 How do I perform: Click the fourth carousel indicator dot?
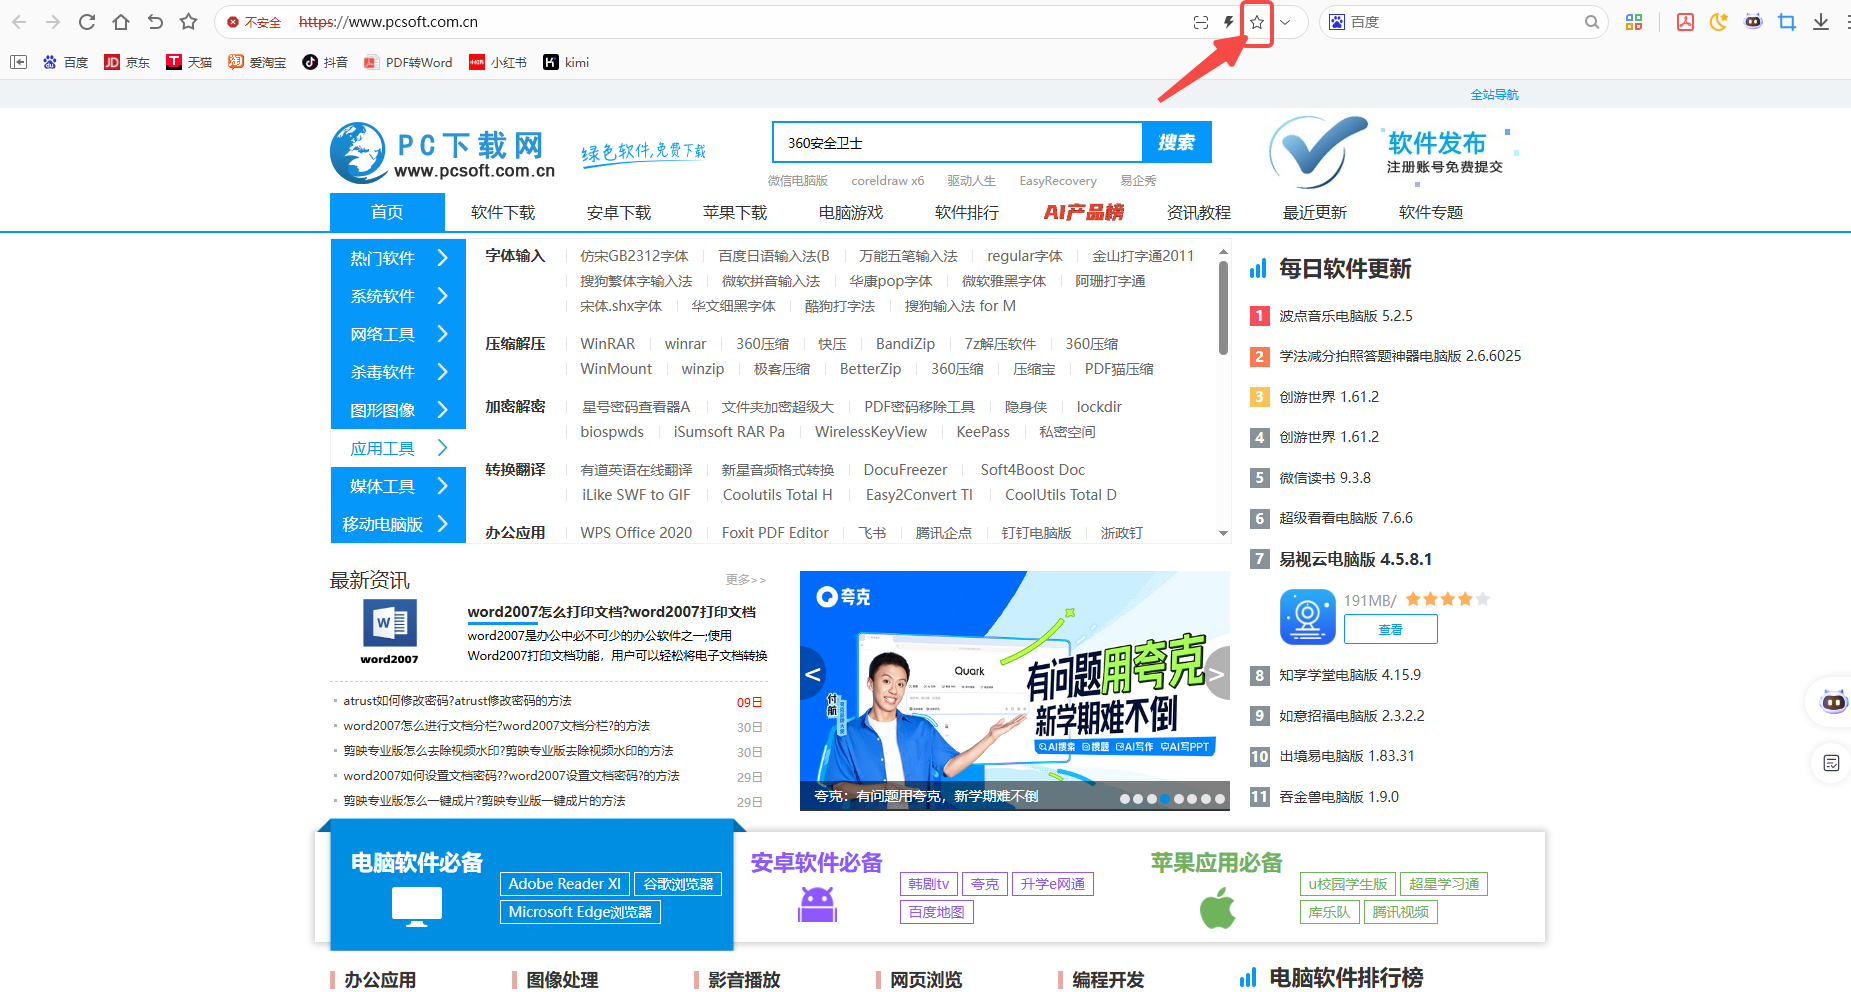(1164, 799)
